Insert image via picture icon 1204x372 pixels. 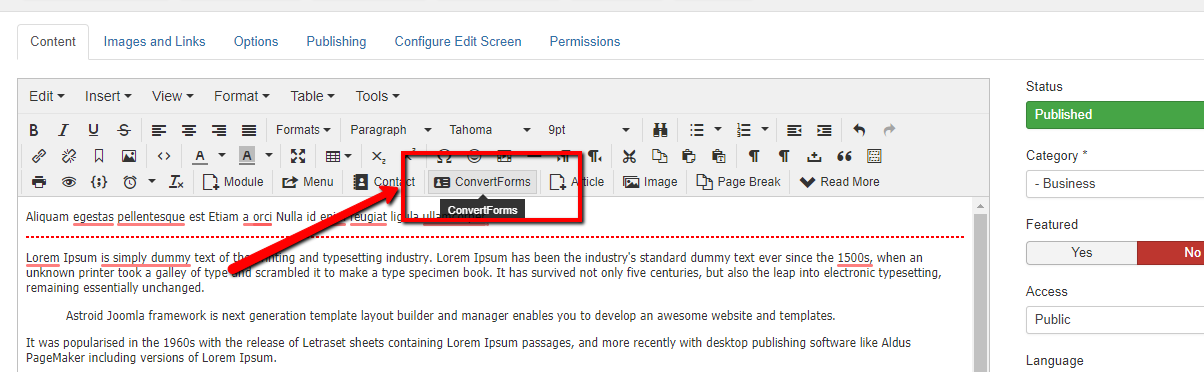point(128,156)
